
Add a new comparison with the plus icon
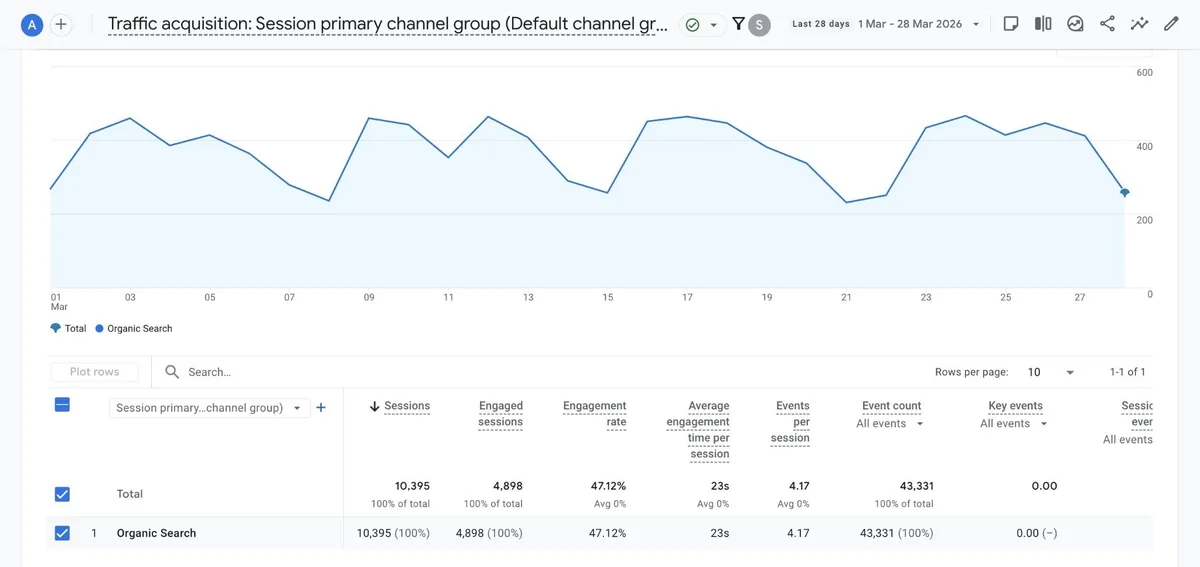pos(61,25)
